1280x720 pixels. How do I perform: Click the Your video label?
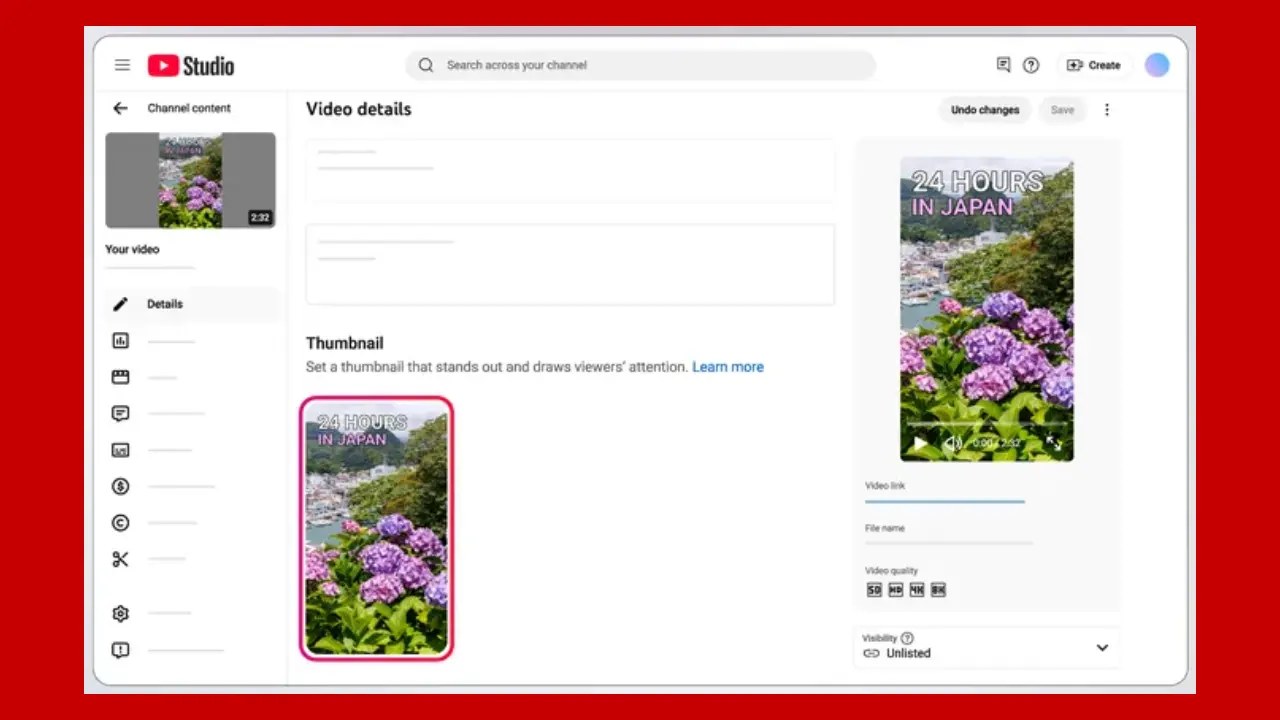point(132,249)
